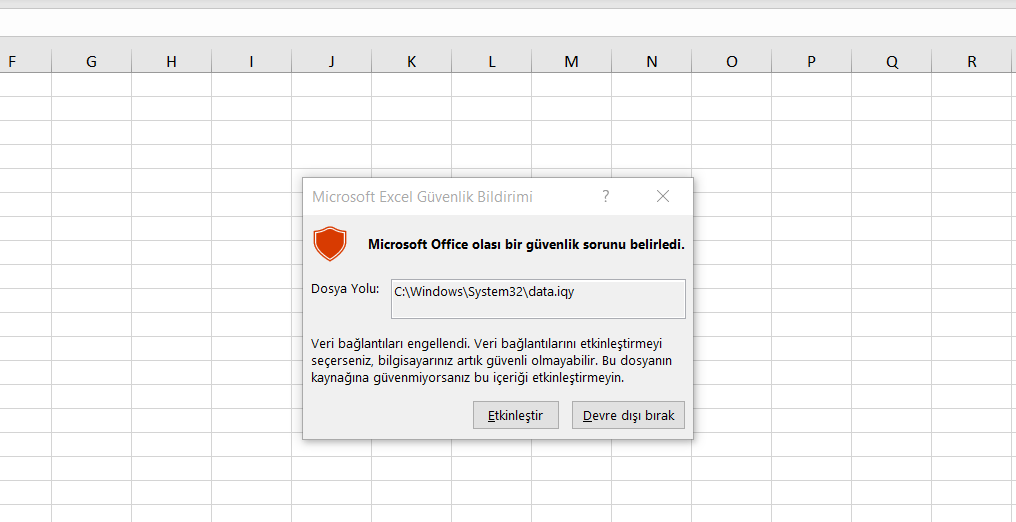
Task: Click the orange security shield icon
Action: click(330, 244)
